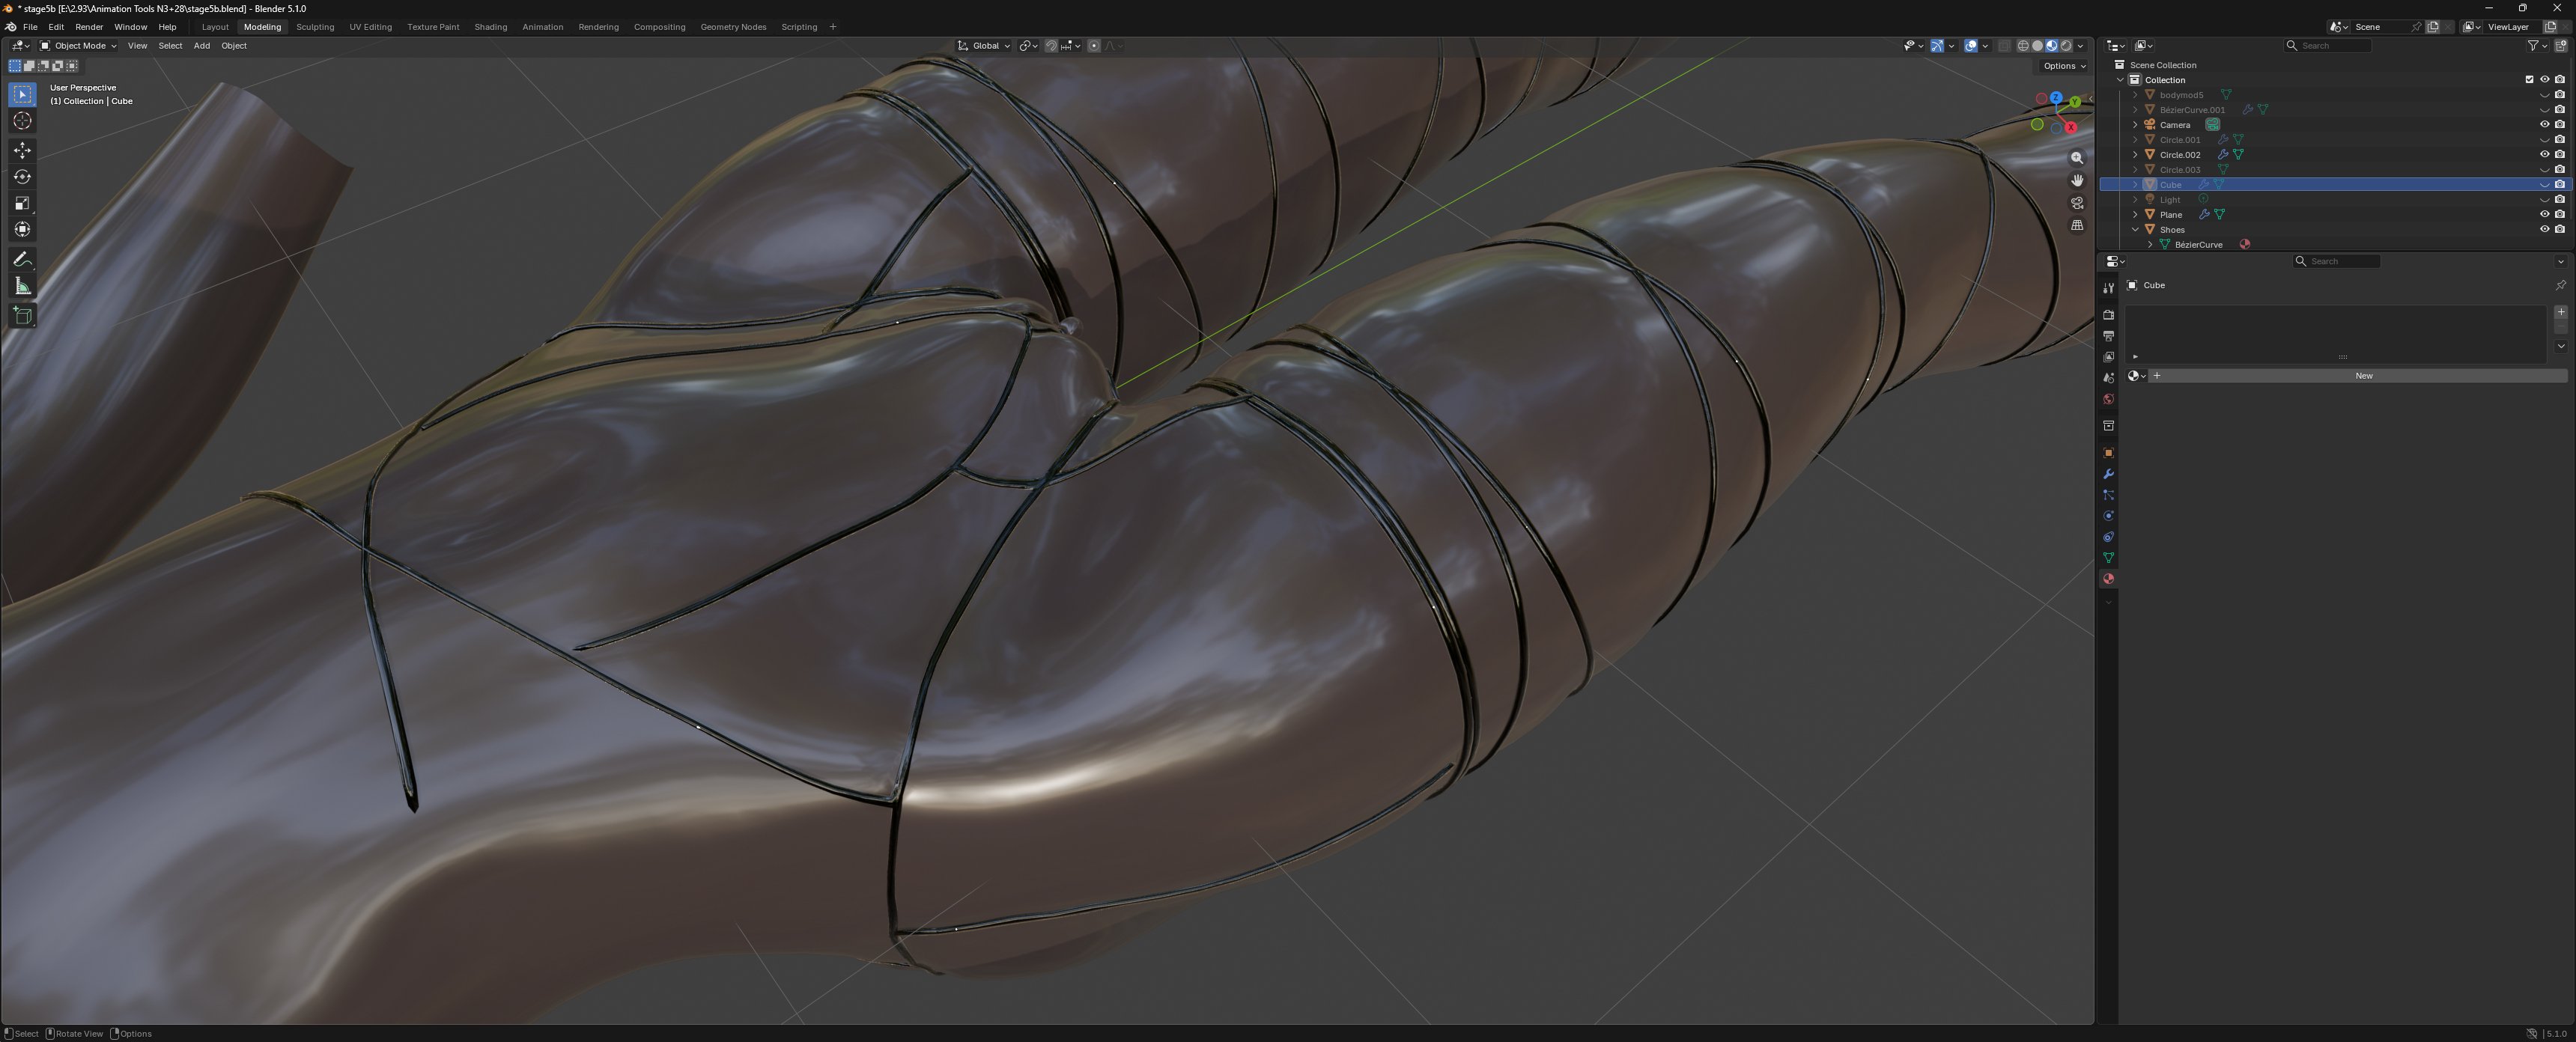Select the Rotate tool
This screenshot has height=1042, width=2576.
pyautogui.click(x=22, y=177)
